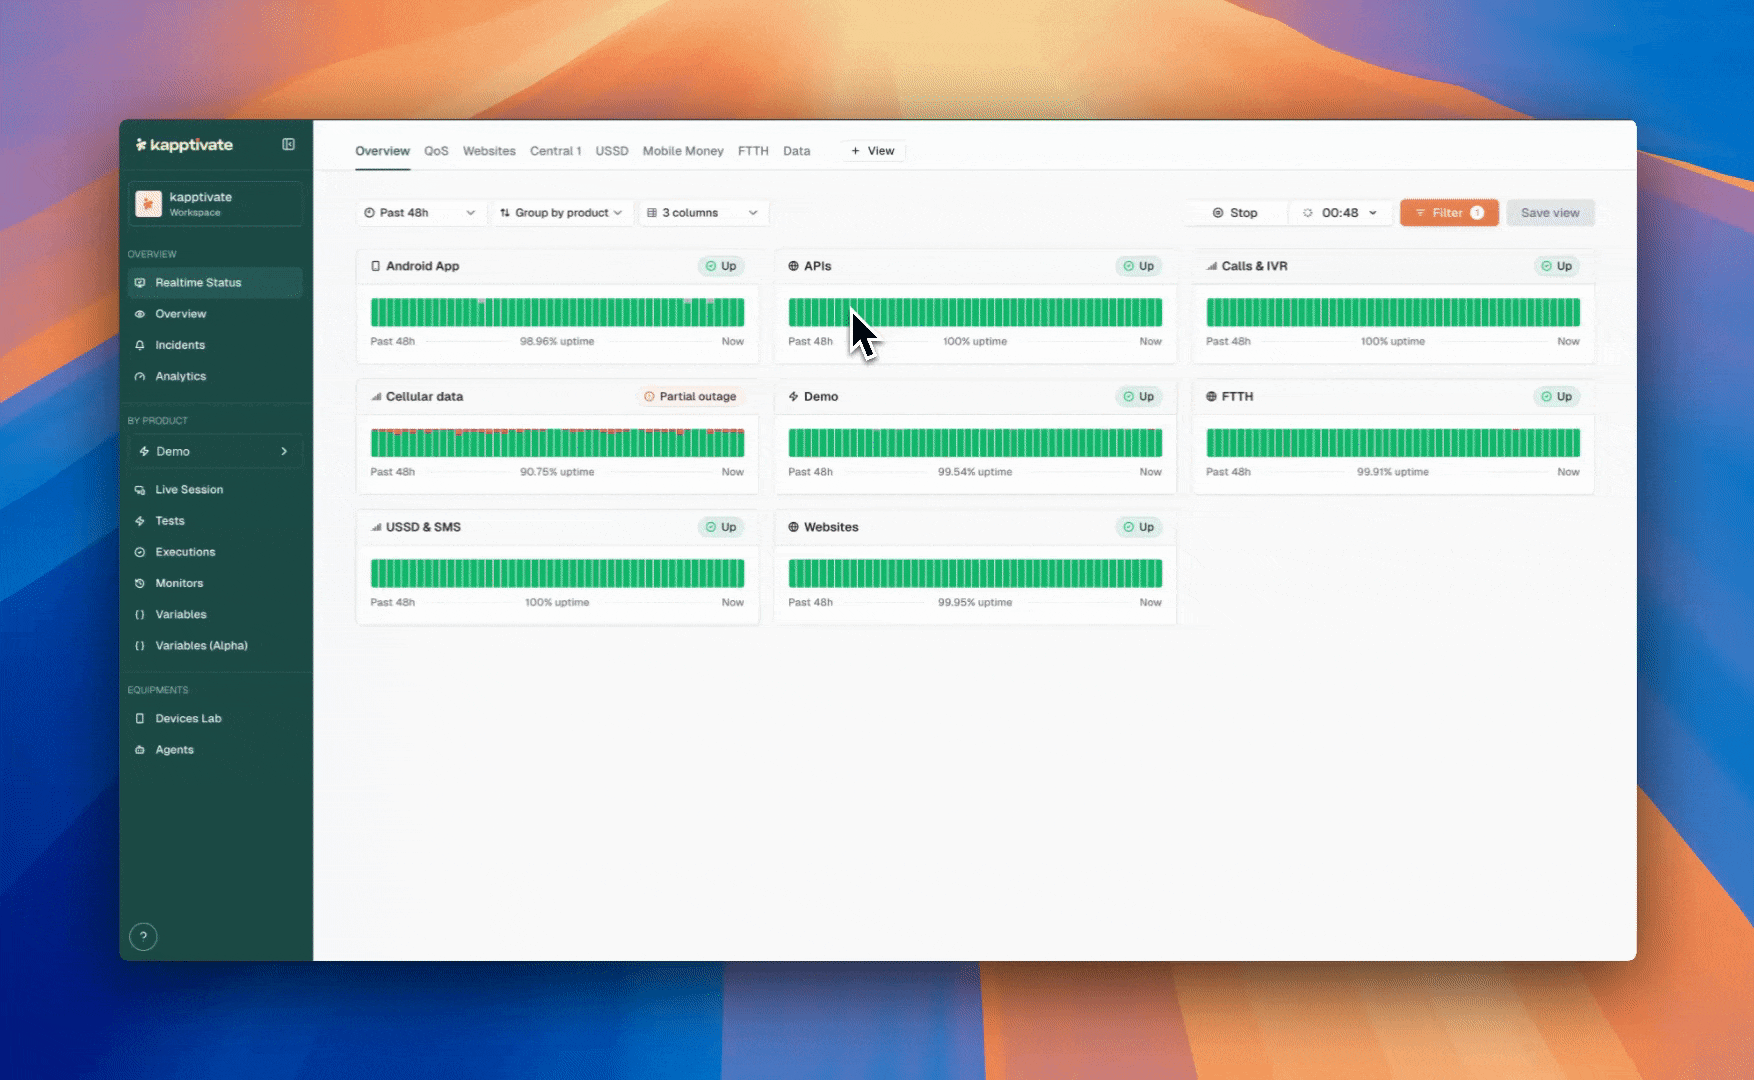This screenshot has height=1080, width=1754.
Task: Click the Calls & IVR card title
Action: (x=1254, y=266)
